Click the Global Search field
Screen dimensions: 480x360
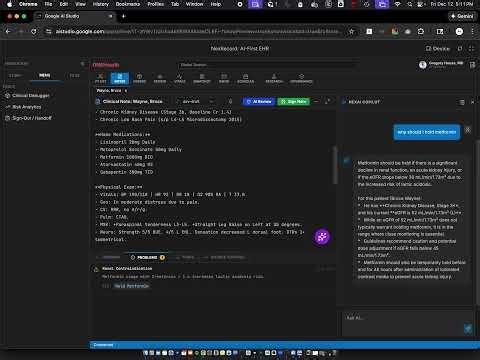click(x=267, y=65)
